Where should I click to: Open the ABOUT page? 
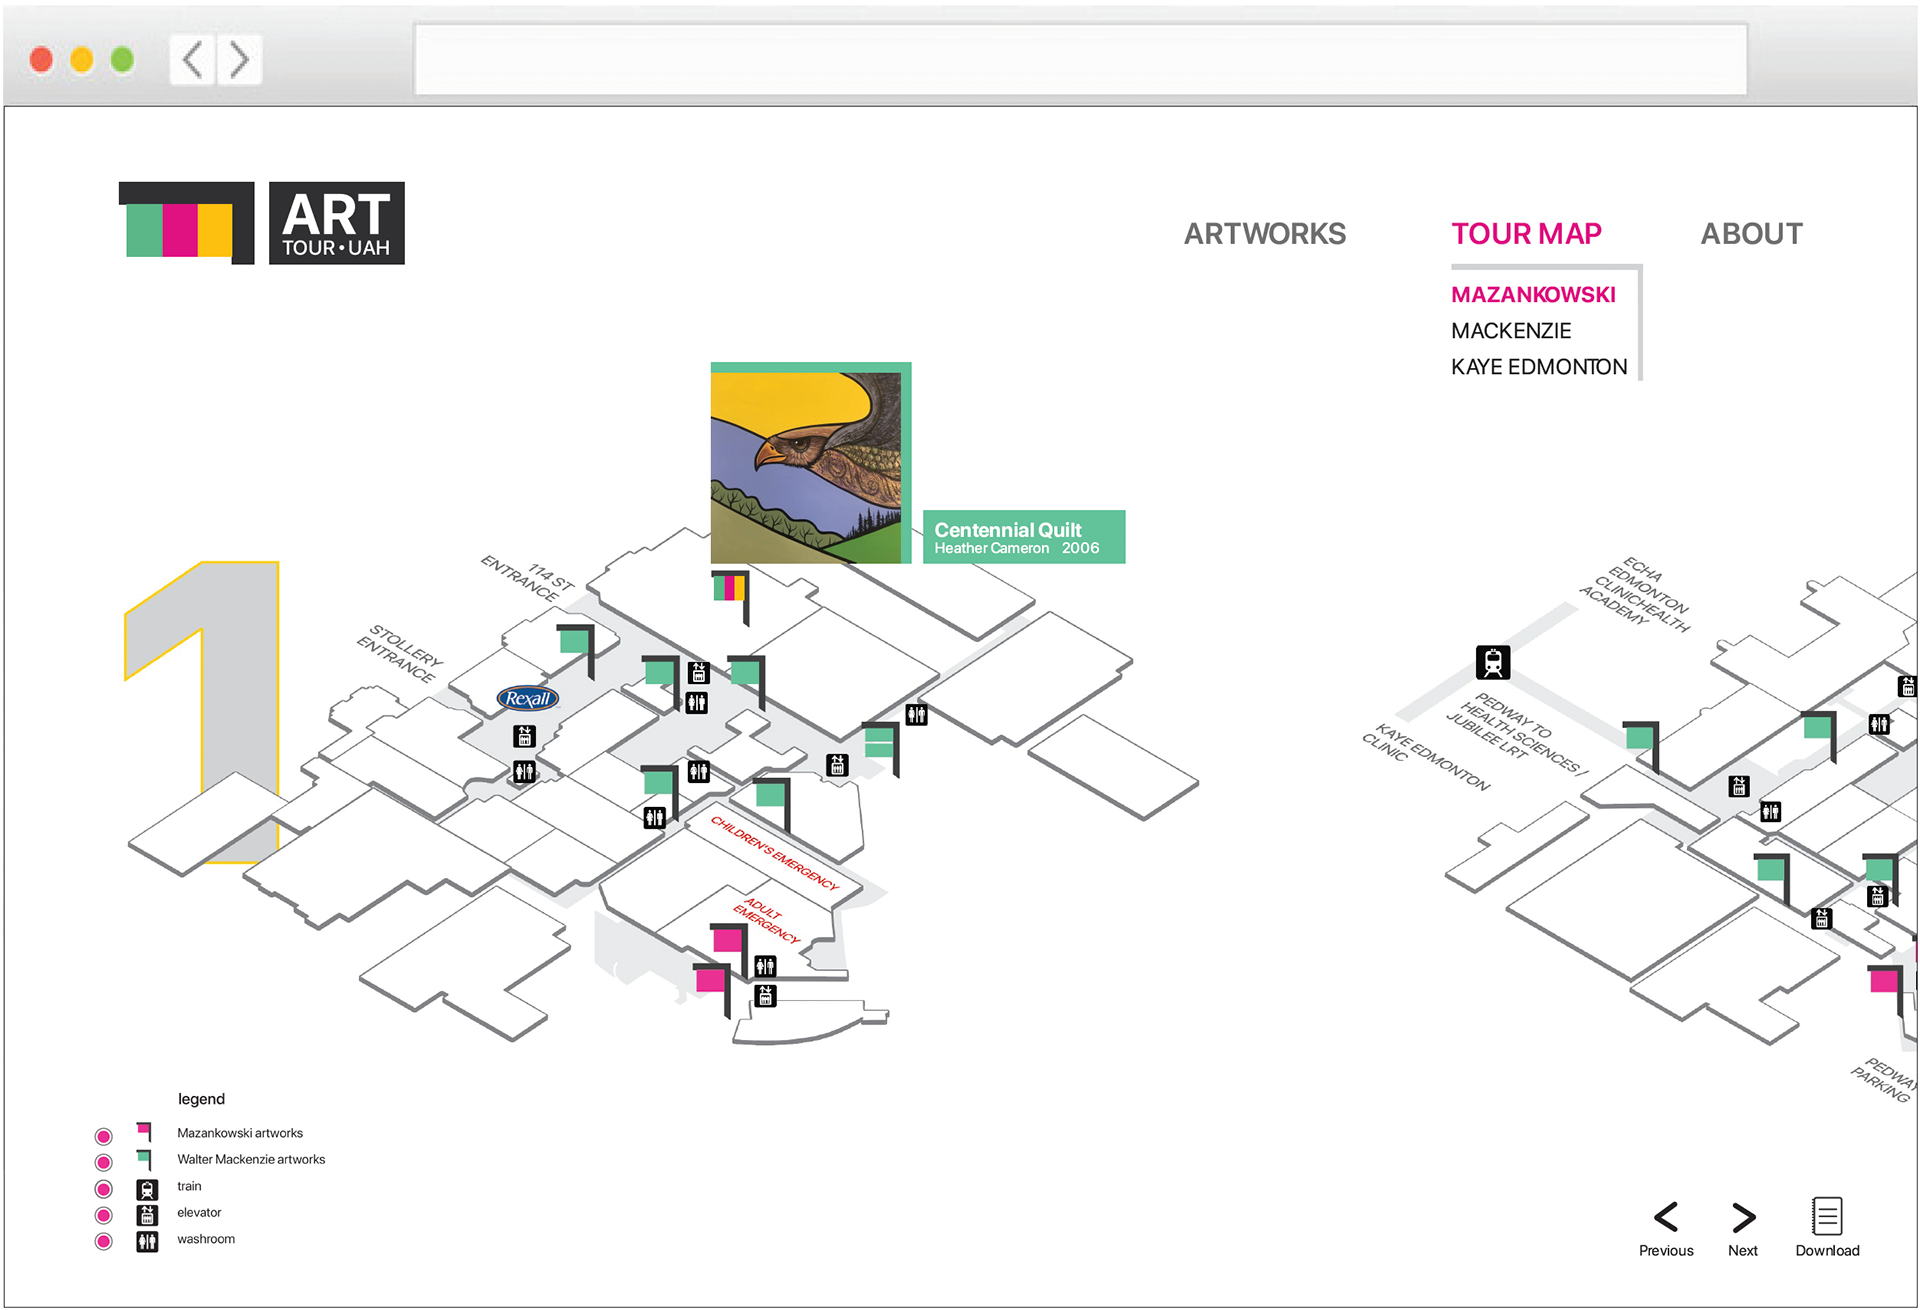point(1752,234)
